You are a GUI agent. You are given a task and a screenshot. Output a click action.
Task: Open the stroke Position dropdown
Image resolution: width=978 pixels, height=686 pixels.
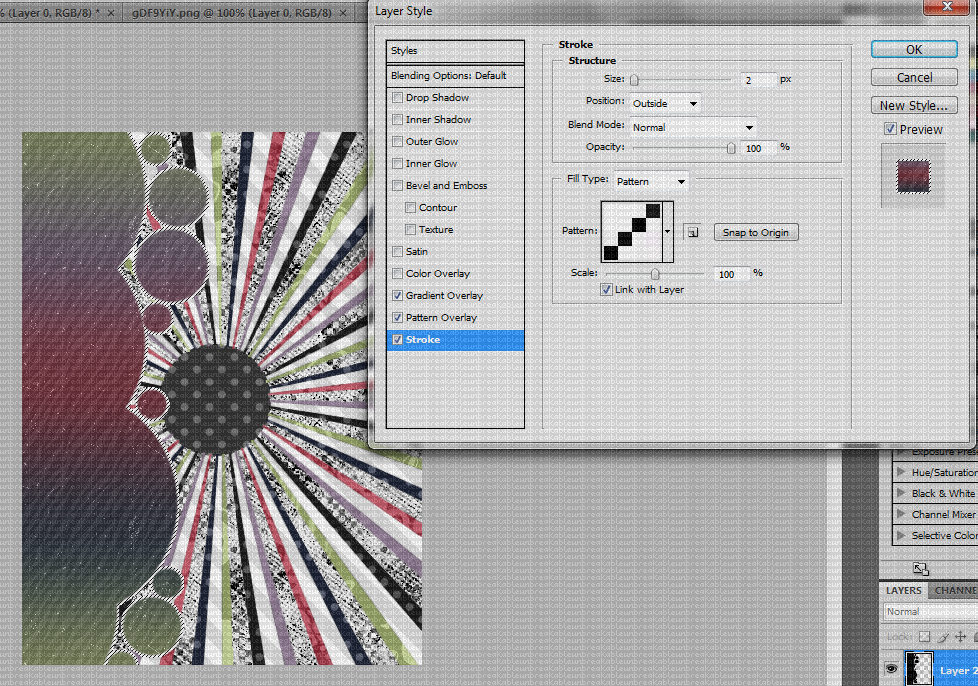664,104
